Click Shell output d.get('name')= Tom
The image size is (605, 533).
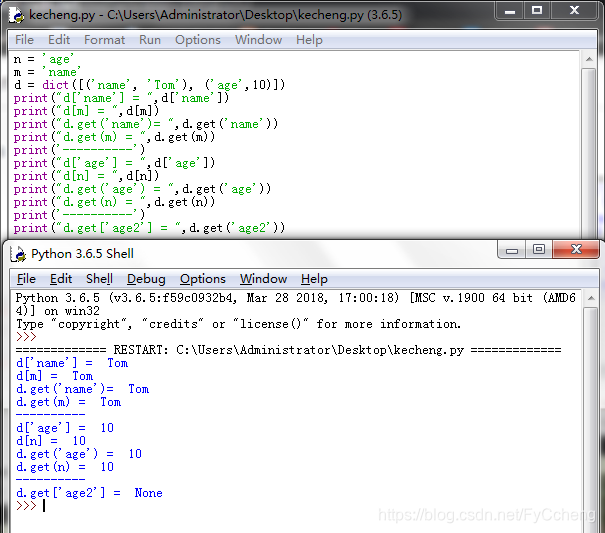point(83,389)
